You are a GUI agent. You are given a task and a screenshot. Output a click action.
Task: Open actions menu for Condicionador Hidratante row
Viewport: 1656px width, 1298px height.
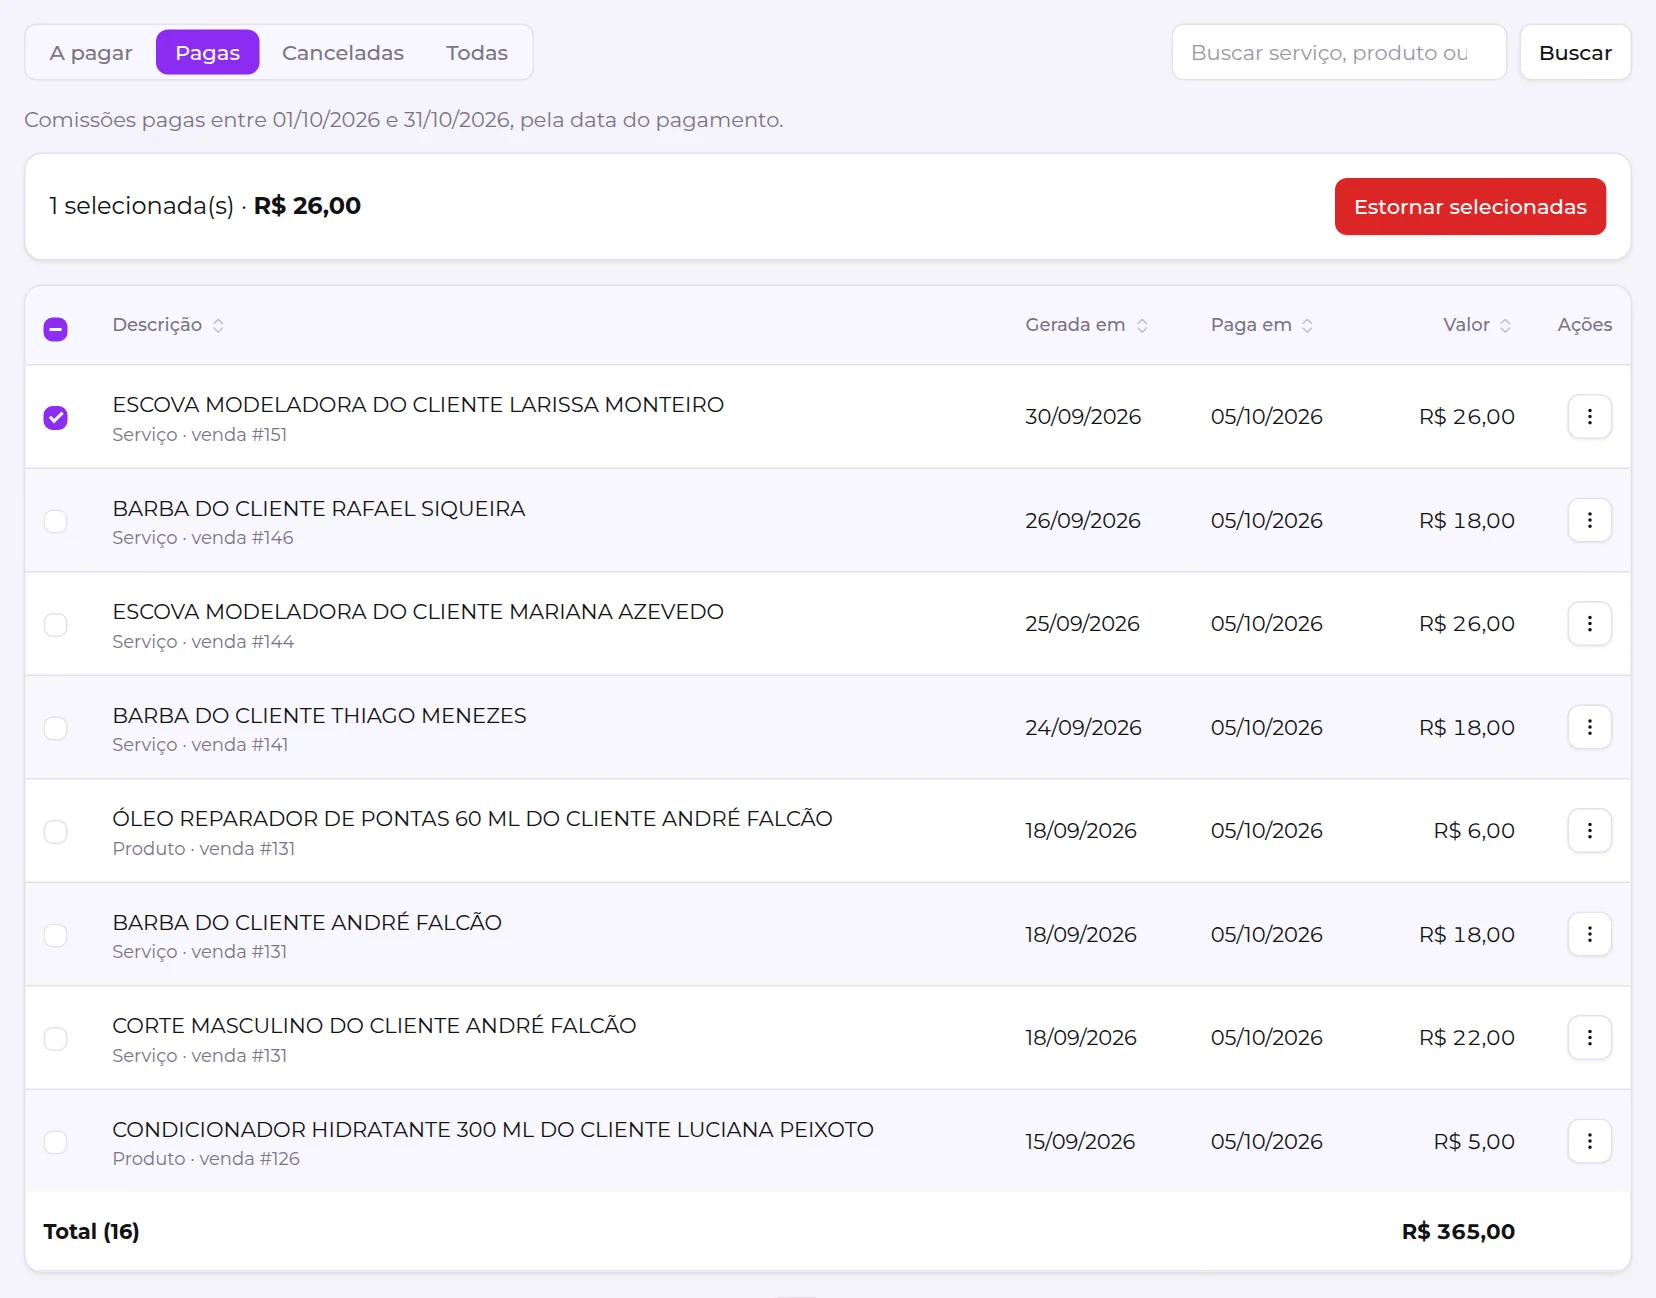pos(1589,1141)
